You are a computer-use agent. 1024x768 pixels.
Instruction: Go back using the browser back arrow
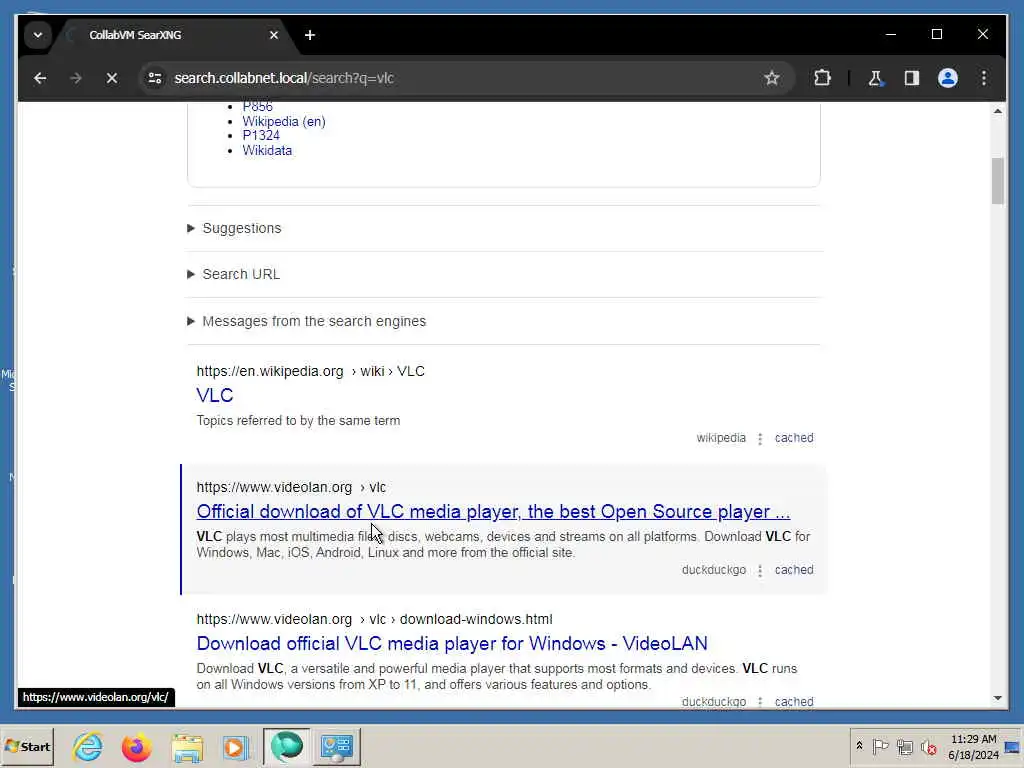click(40, 78)
